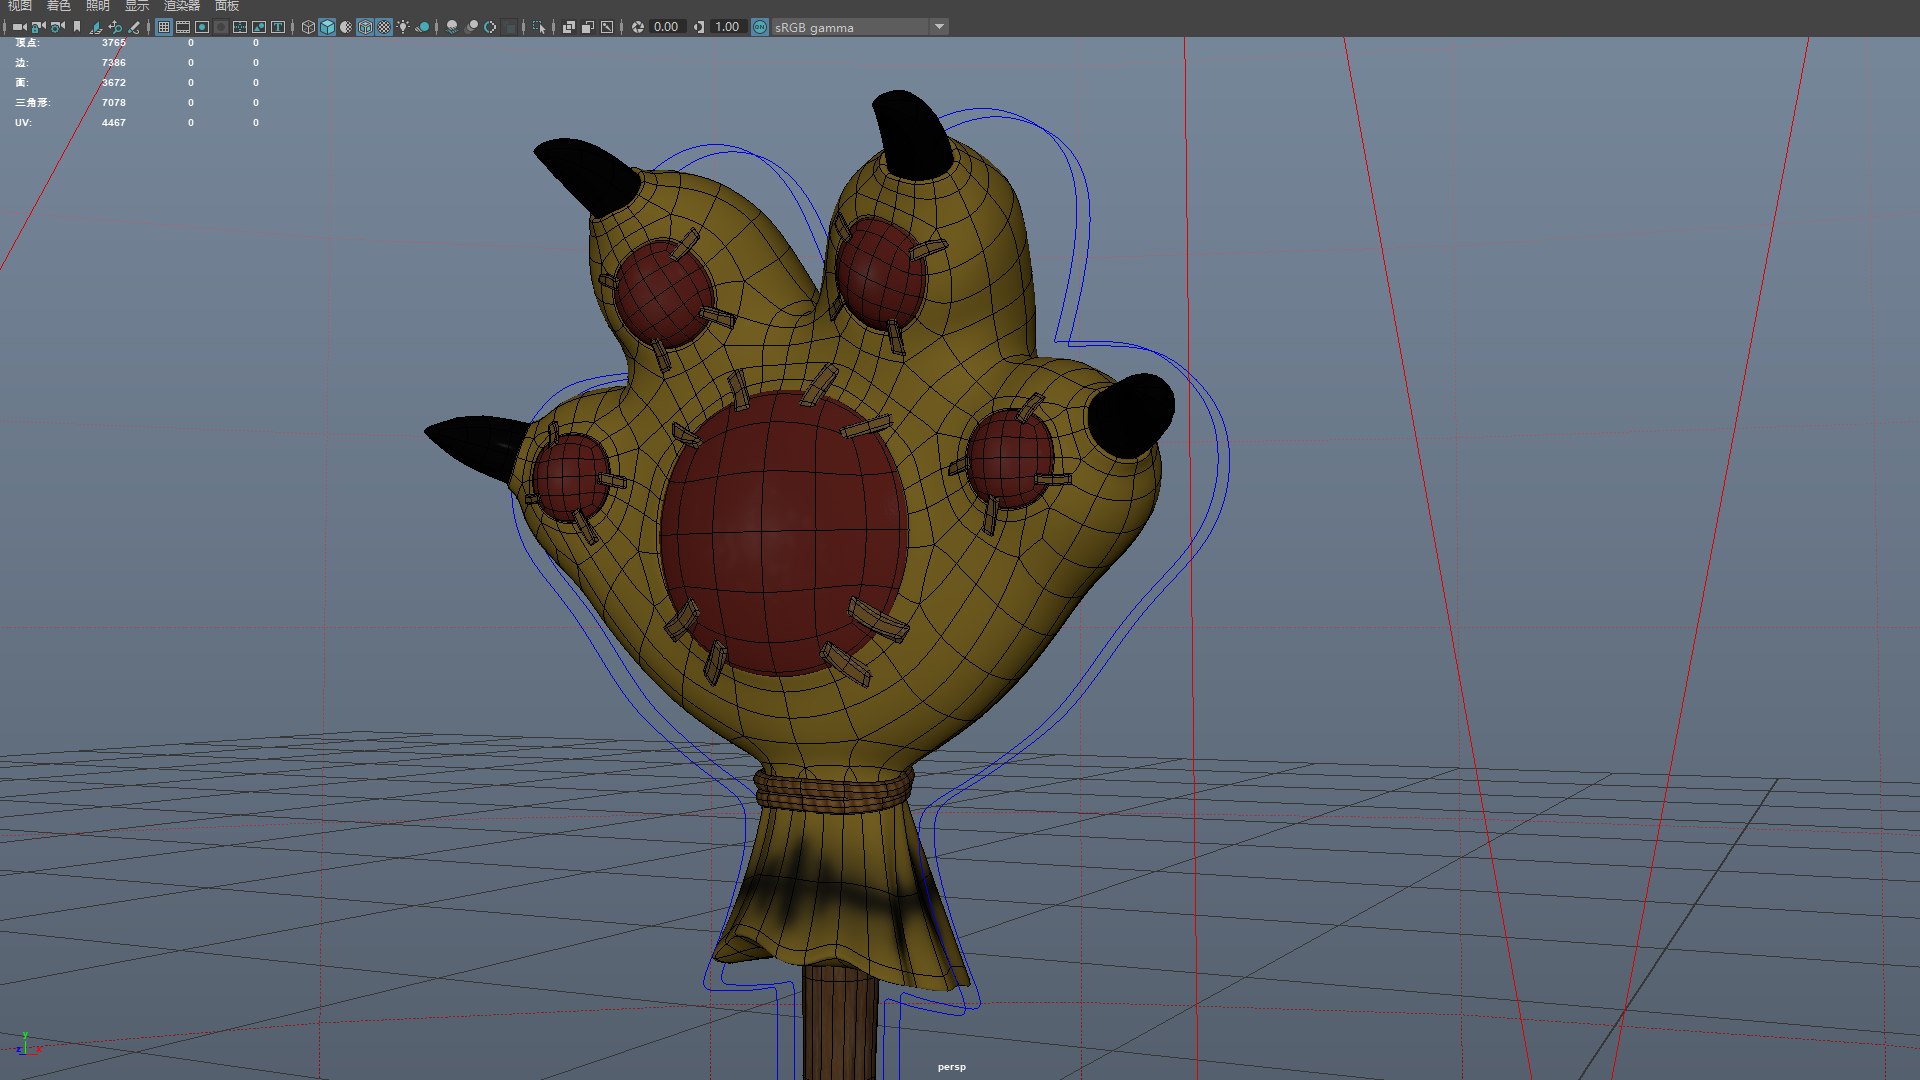Open the 照明 (Lighting) panel menu
The image size is (1920, 1080).
[x=97, y=6]
